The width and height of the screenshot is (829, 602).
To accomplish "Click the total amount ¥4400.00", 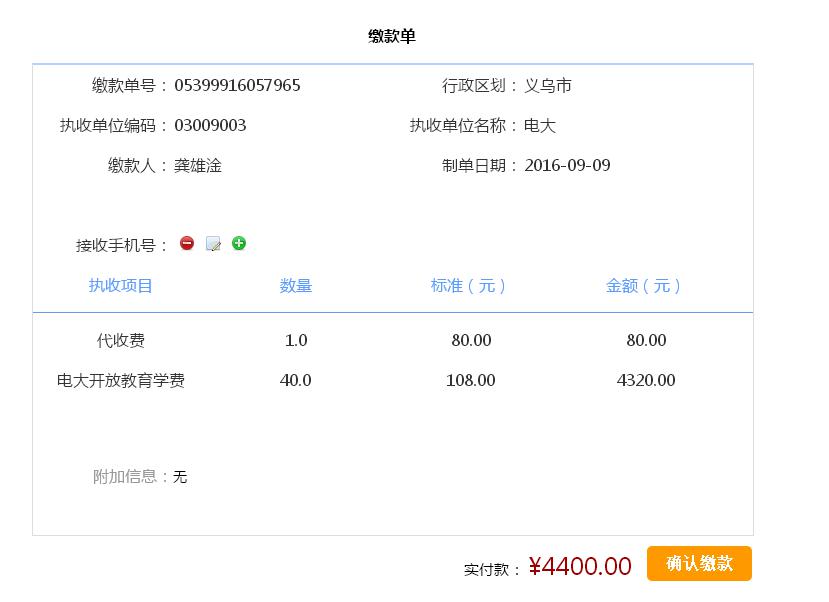I will tap(580, 567).
